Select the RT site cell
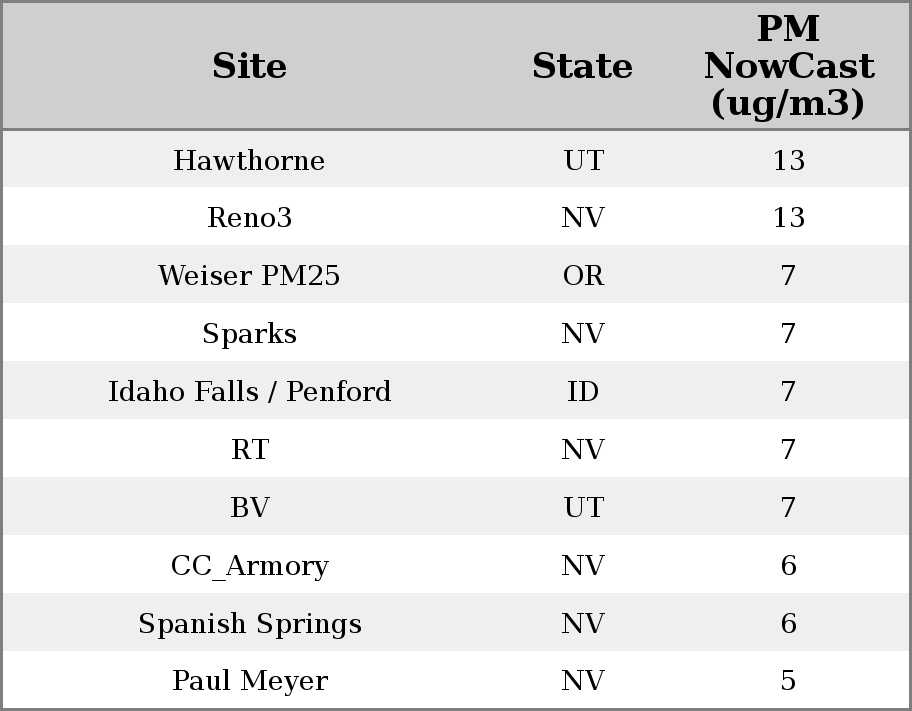The image size is (912, 711). (x=249, y=450)
